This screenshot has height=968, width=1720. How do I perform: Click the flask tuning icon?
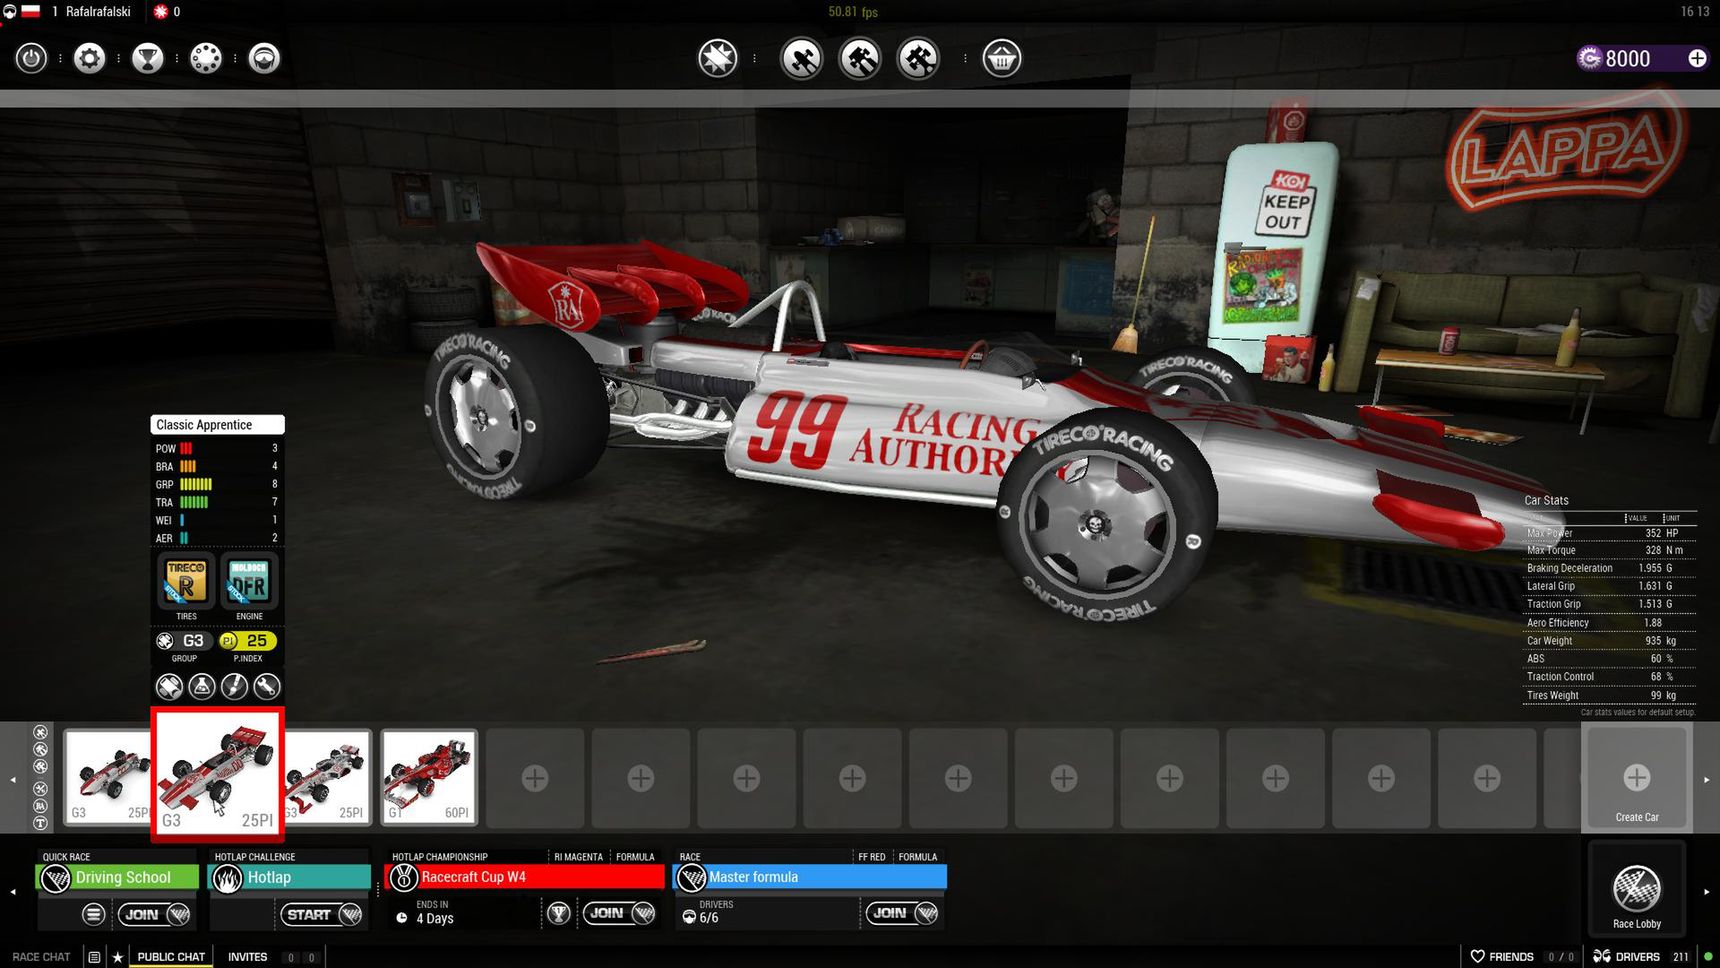click(202, 686)
